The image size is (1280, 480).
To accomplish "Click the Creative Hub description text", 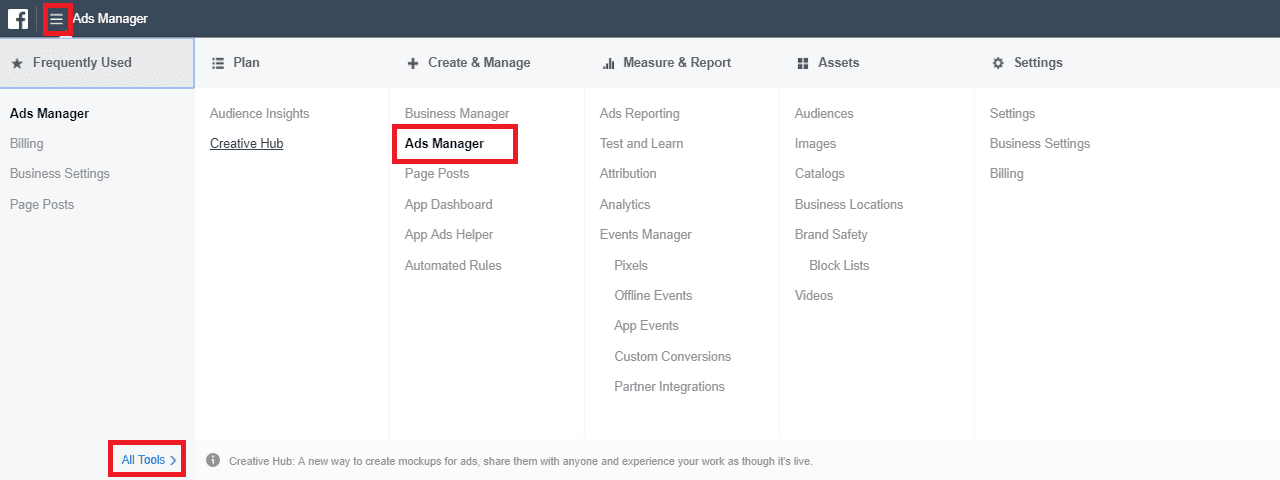I will click(521, 461).
